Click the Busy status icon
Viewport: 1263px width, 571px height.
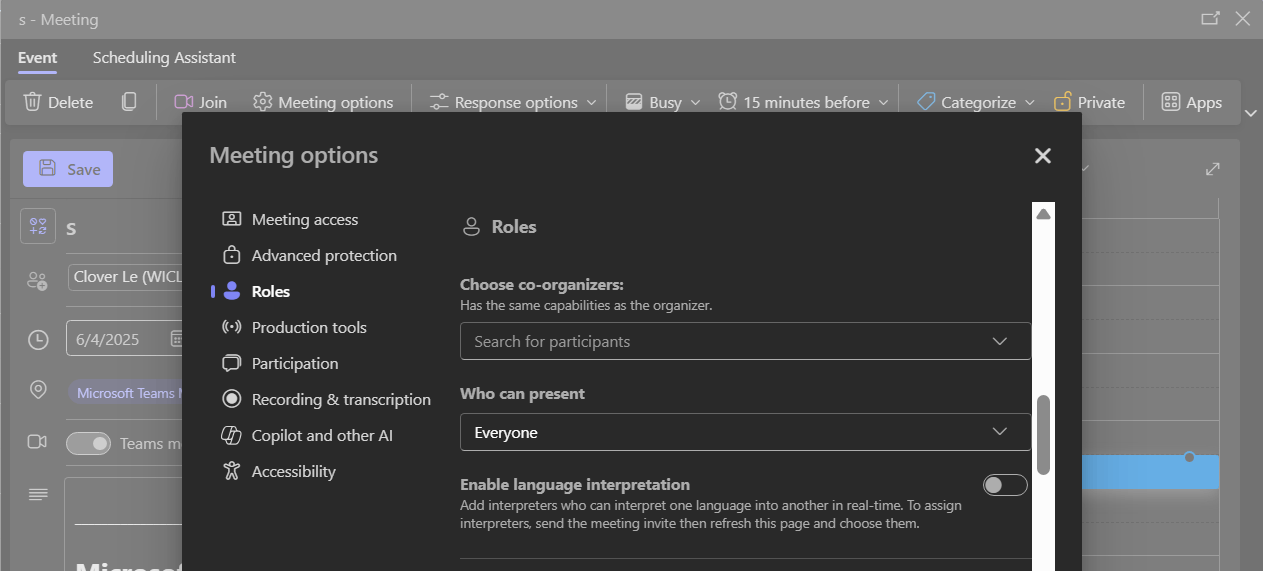click(633, 102)
